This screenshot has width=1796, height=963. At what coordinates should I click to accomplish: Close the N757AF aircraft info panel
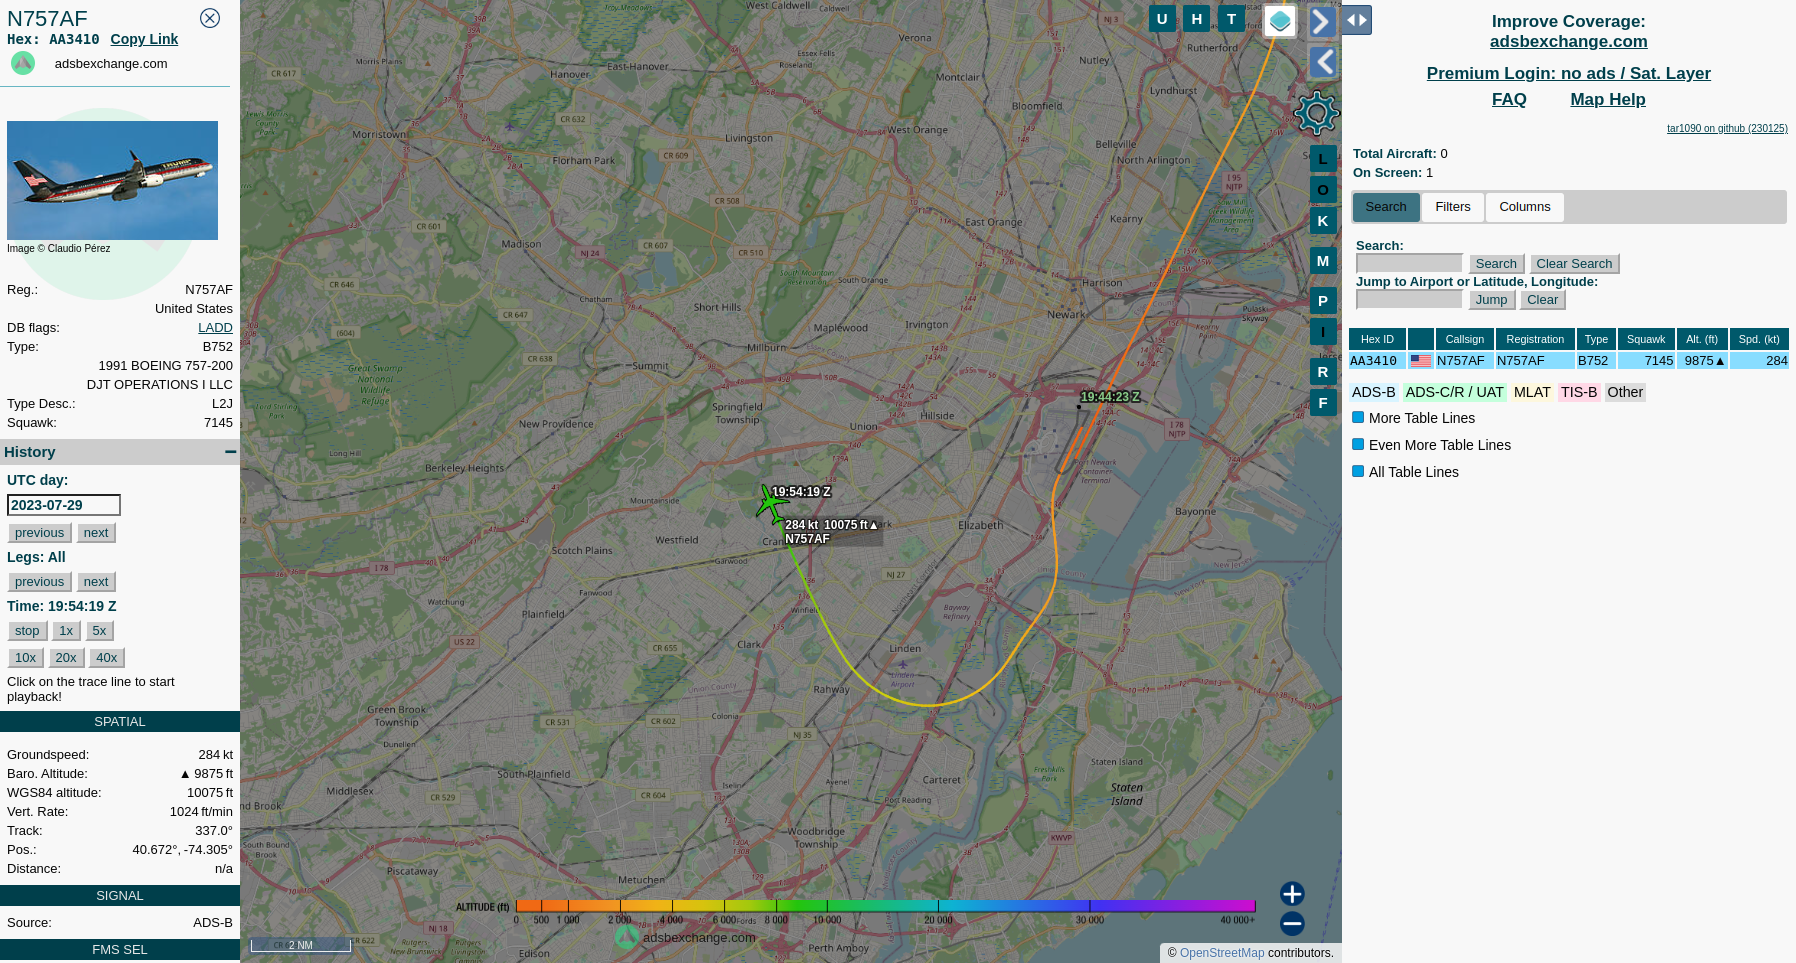click(x=210, y=18)
